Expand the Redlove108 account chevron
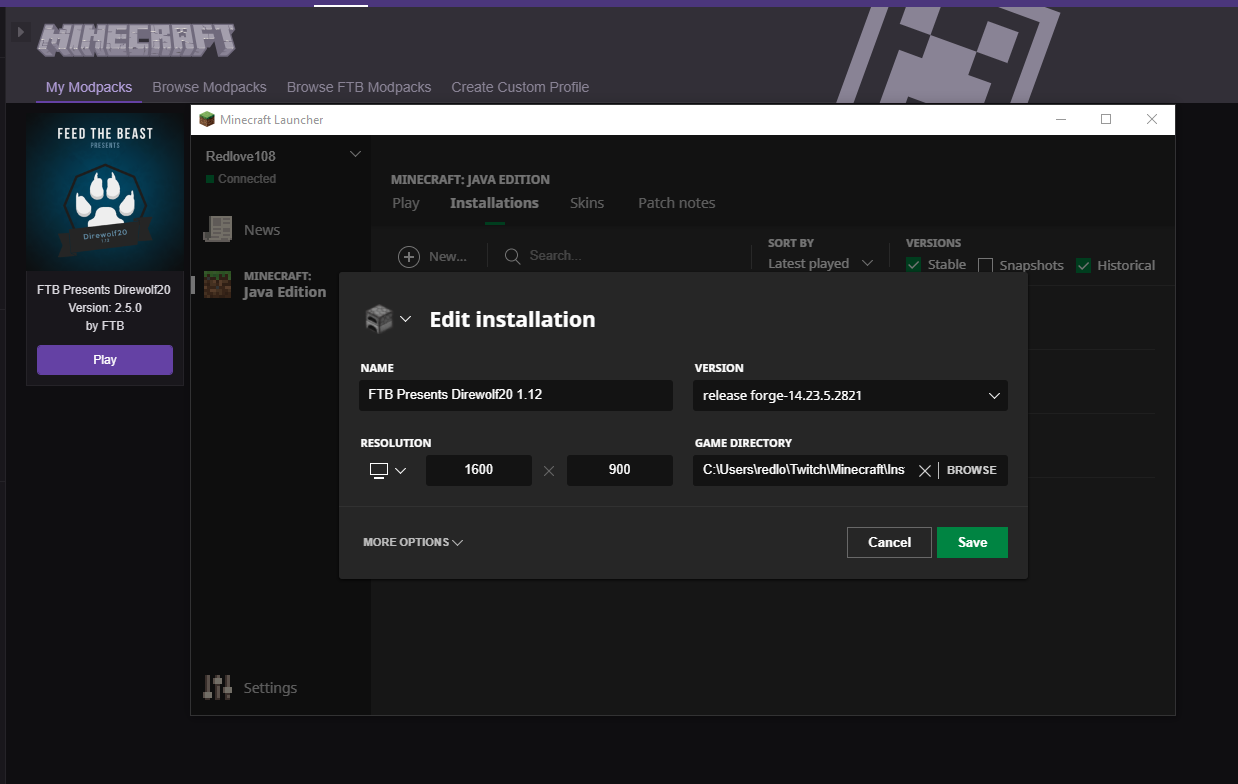 pyautogui.click(x=355, y=155)
